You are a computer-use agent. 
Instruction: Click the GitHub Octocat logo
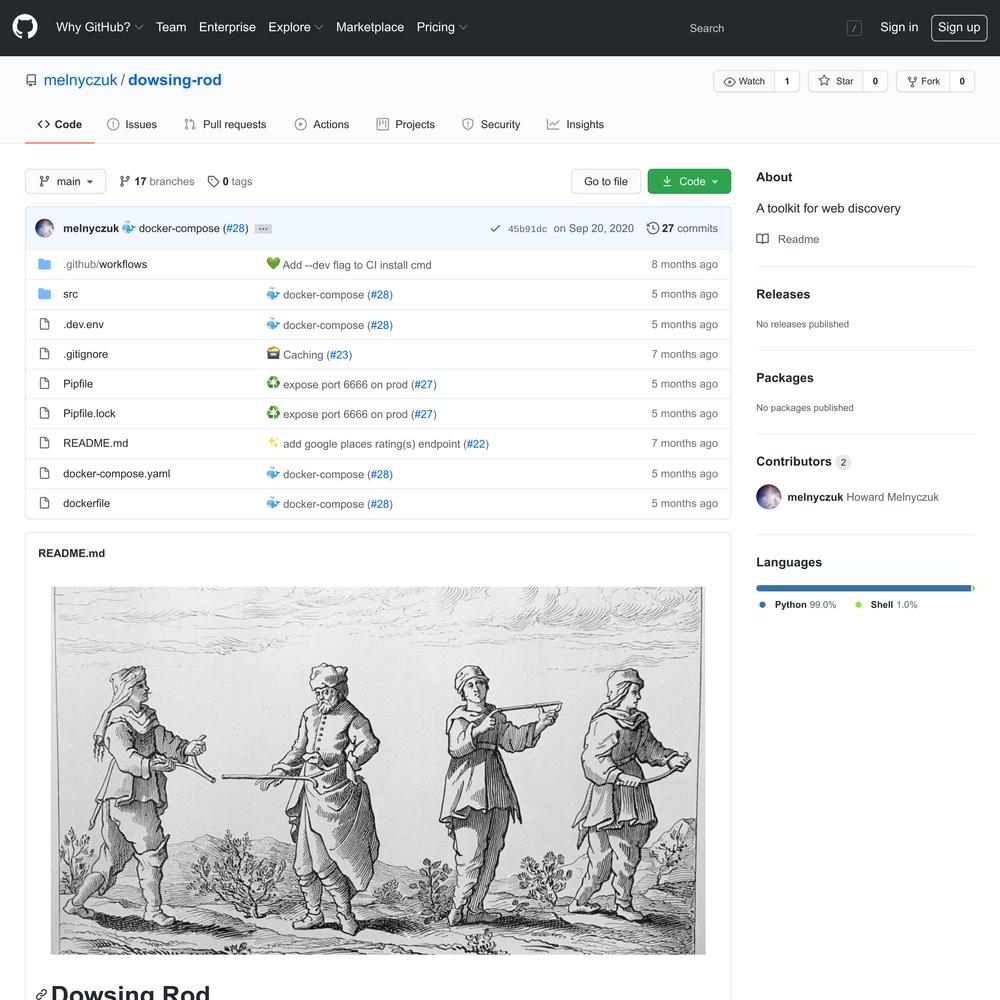click(25, 27)
